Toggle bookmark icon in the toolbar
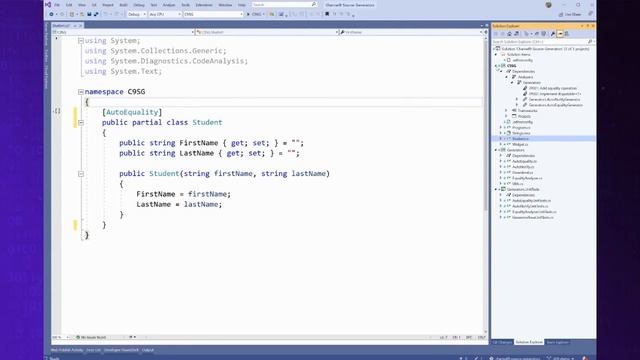The image size is (640, 360). pyautogui.click(x=327, y=14)
